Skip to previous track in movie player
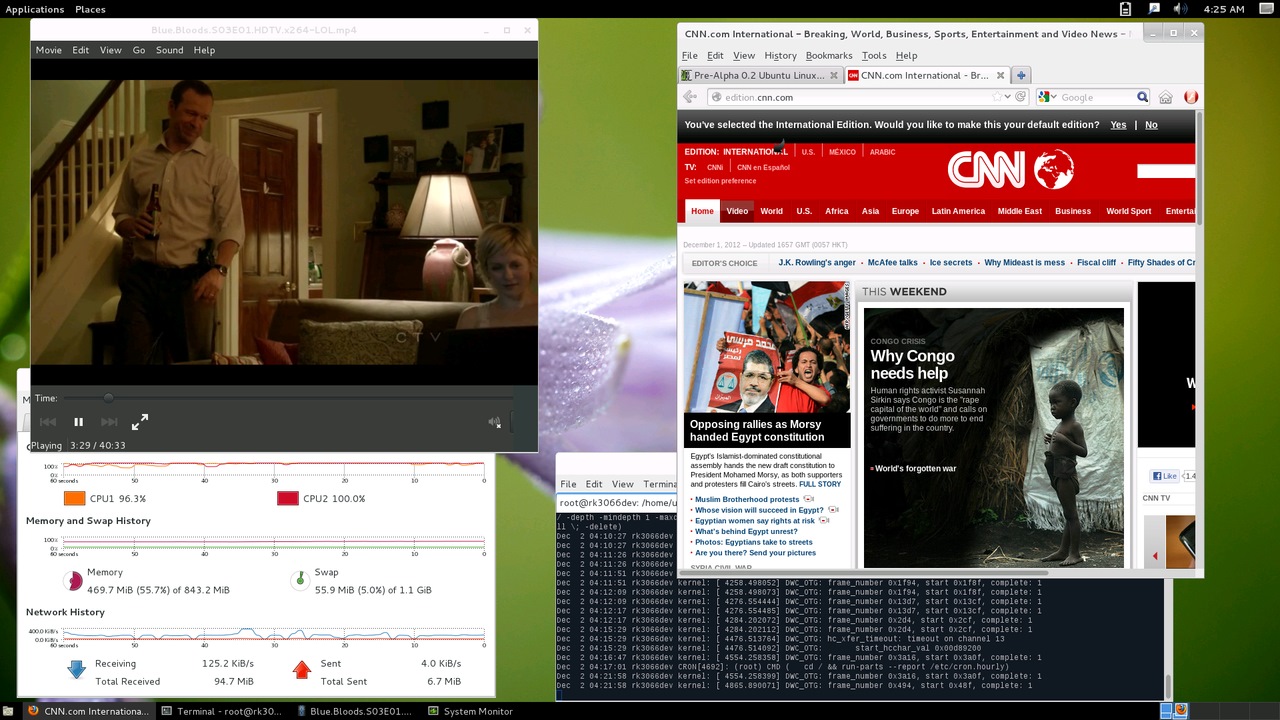The width and height of the screenshot is (1280, 720). pyautogui.click(x=47, y=422)
